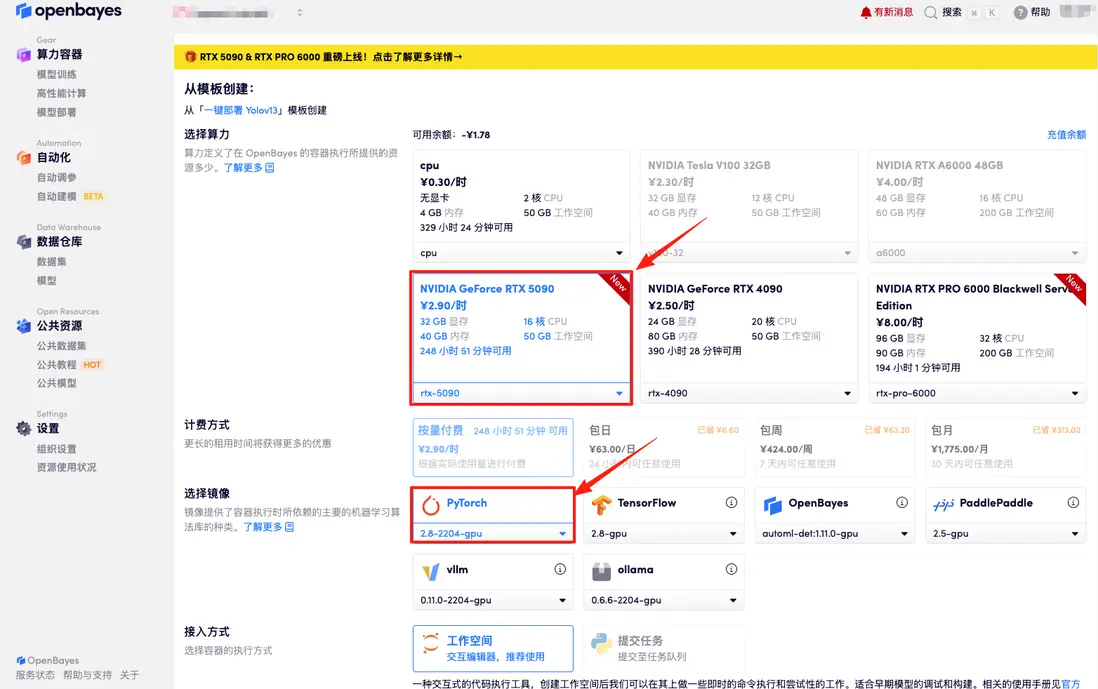The height and width of the screenshot is (689, 1098).
Task: Go to 公共模型 in sidebar
Action: click(x=57, y=383)
